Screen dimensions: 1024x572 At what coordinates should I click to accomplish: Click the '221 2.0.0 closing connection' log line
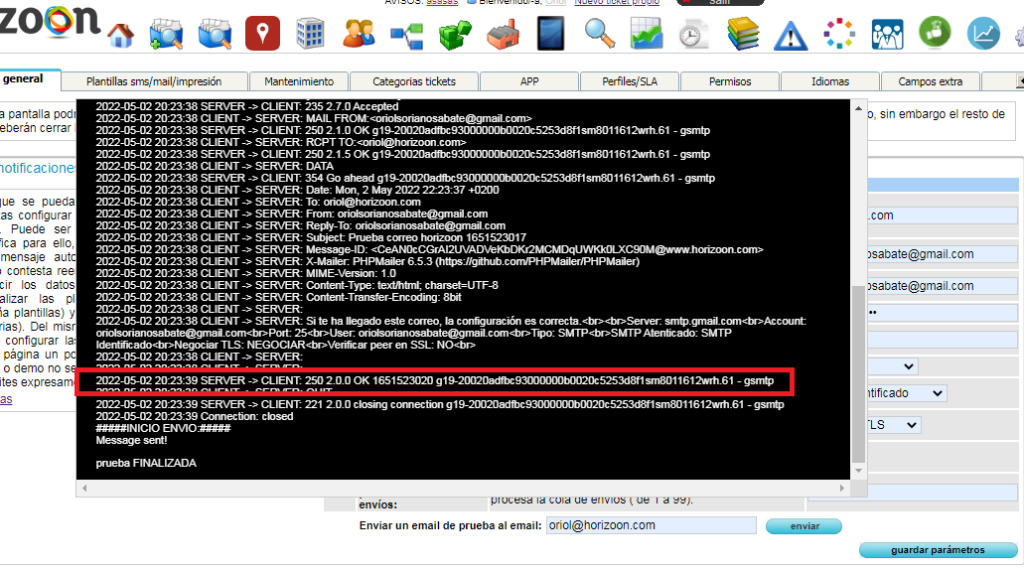[440, 405]
